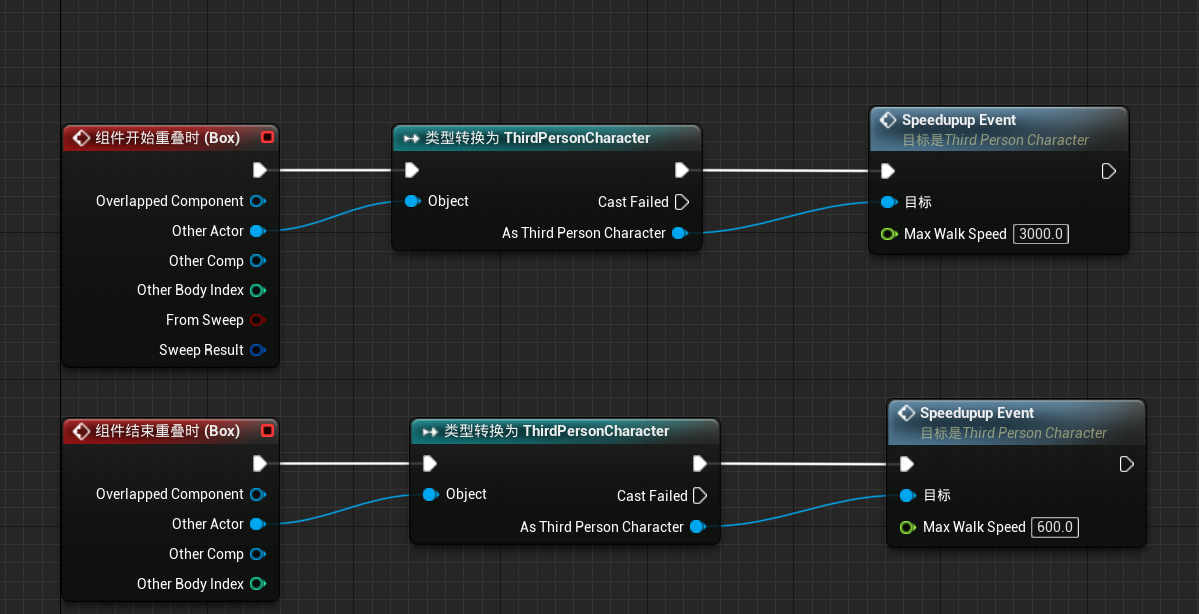
Task: Click the Object input pin on upper cast node
Action: pyautogui.click(x=412, y=201)
